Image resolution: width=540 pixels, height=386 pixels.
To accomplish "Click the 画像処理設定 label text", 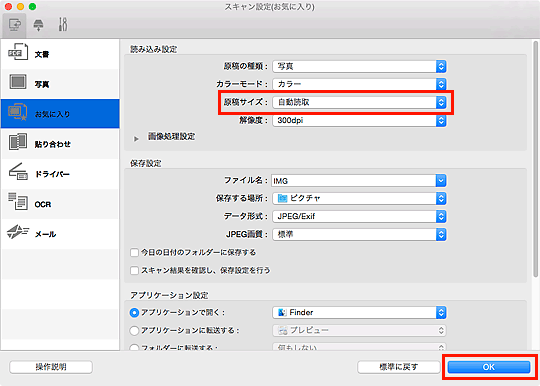I will coord(172,137).
